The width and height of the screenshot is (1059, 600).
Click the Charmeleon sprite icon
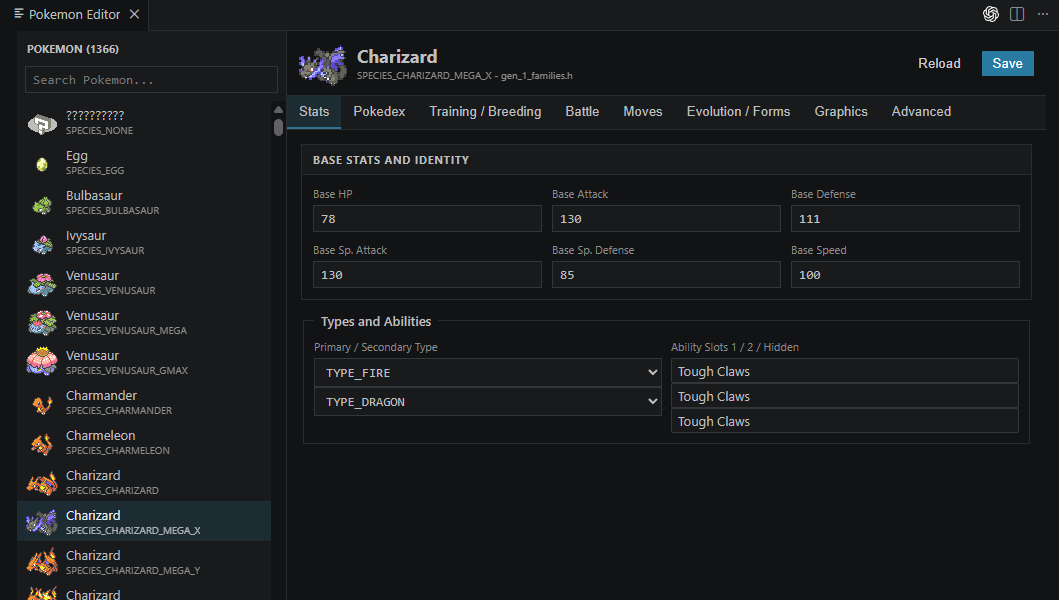(42, 443)
